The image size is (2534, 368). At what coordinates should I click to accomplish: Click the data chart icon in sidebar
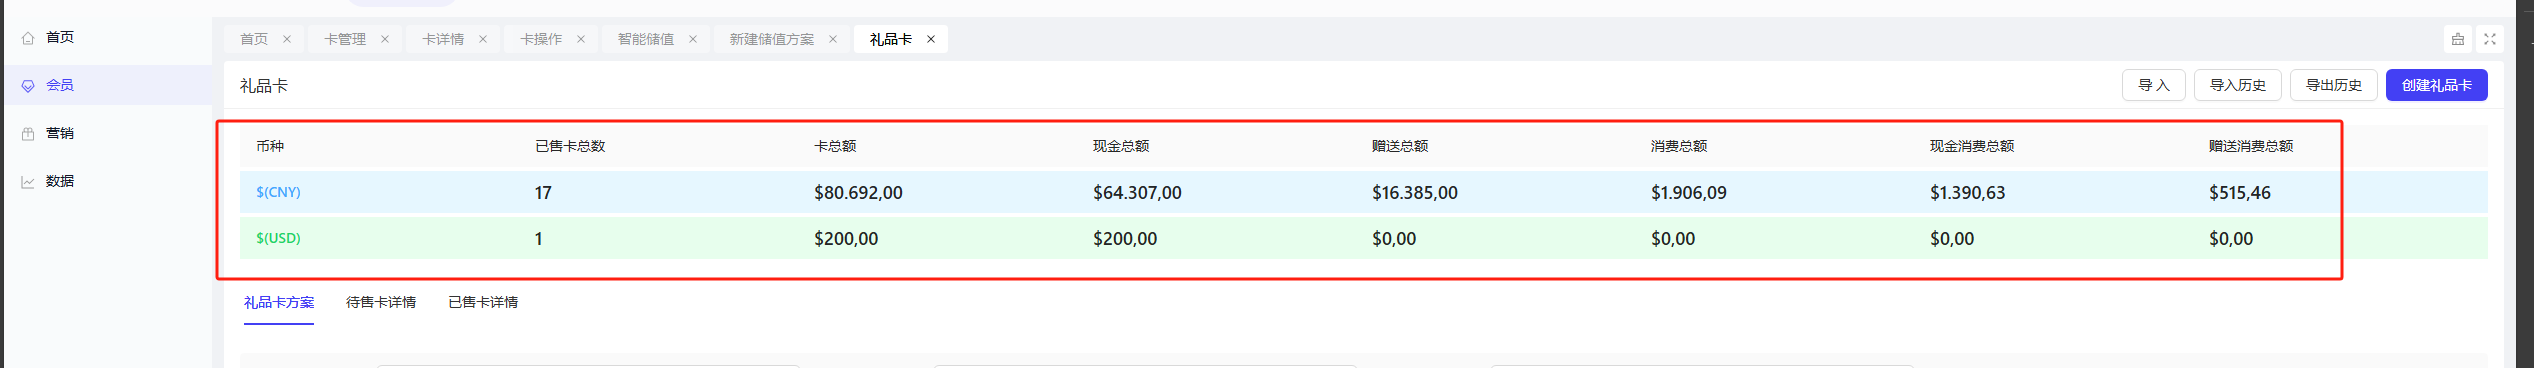28,182
